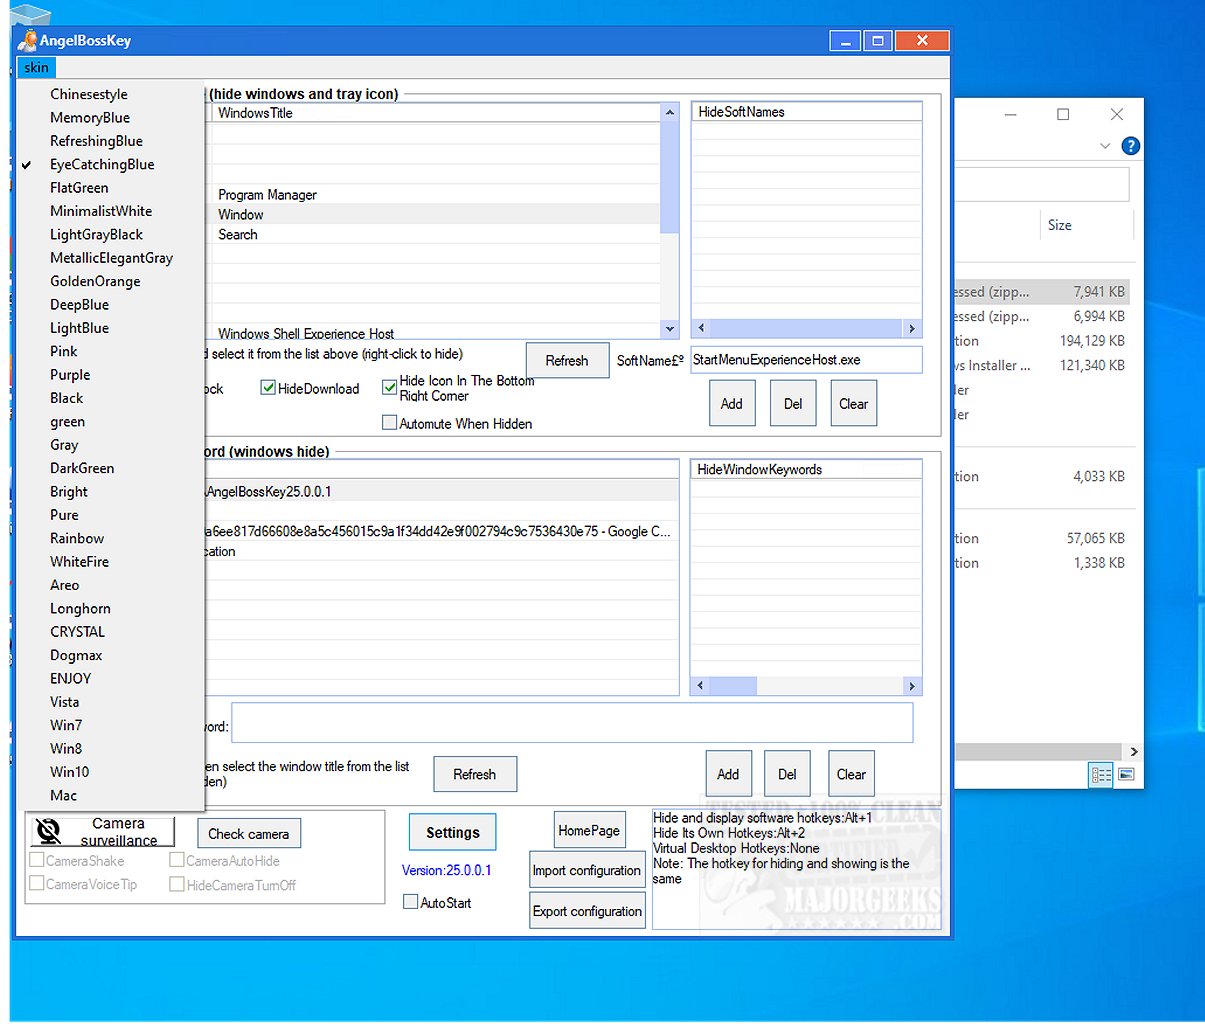Click Refresh next to SoftName field
Viewport: 1205px width, 1027px height.
point(567,360)
